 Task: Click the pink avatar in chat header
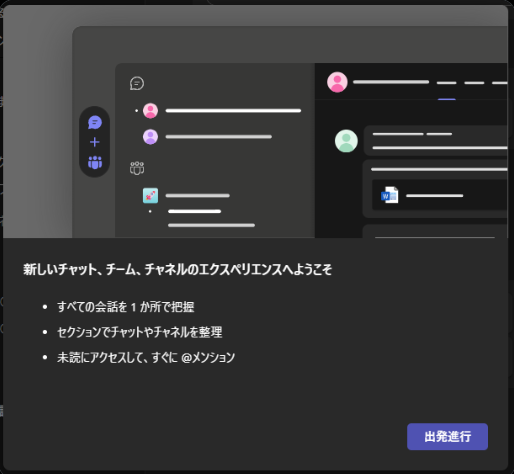[337, 82]
